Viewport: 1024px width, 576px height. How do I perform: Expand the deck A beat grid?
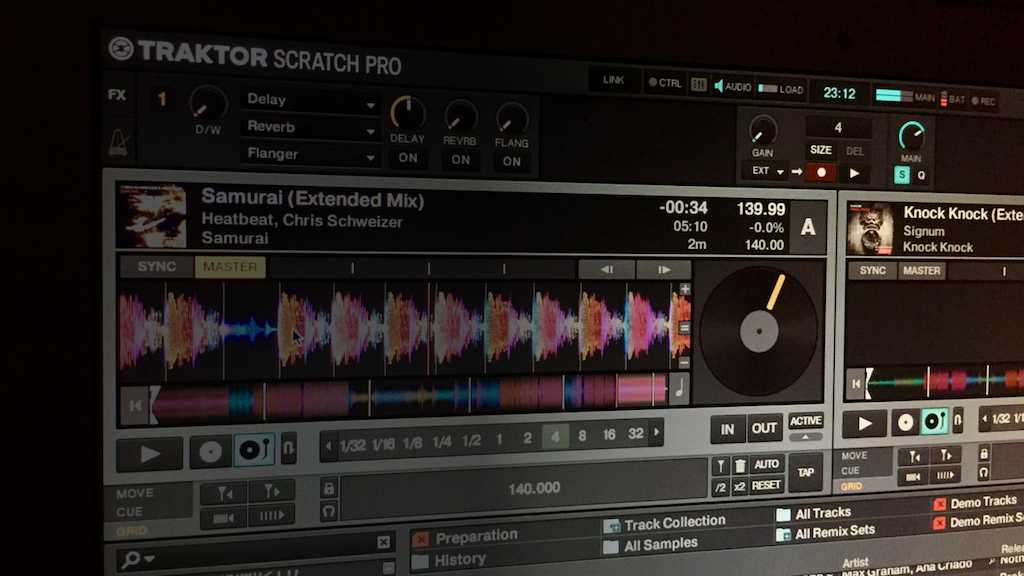(x=271, y=516)
